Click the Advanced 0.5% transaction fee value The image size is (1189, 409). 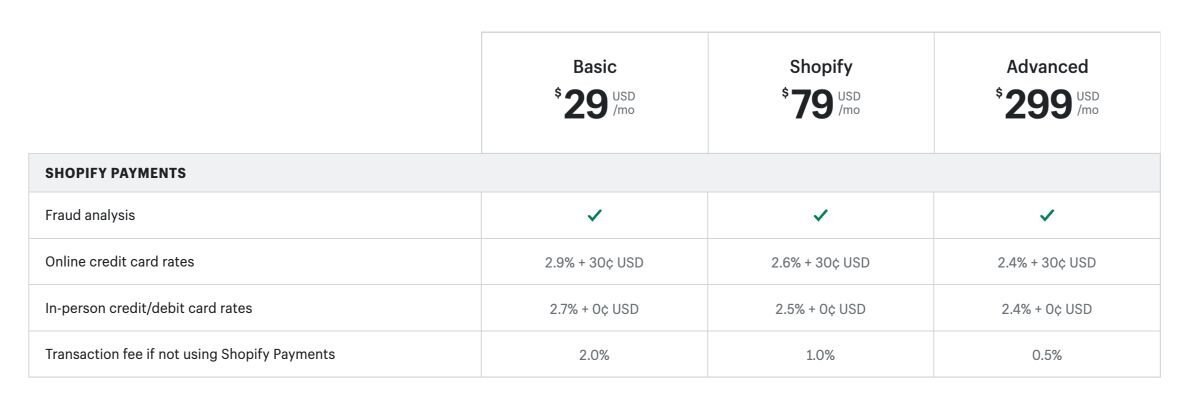1047,355
